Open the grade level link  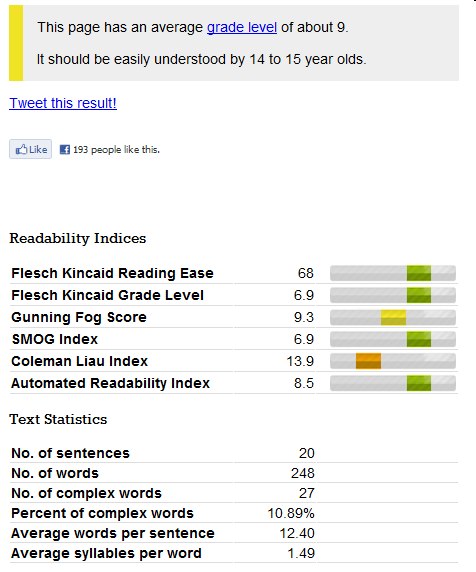(242, 27)
